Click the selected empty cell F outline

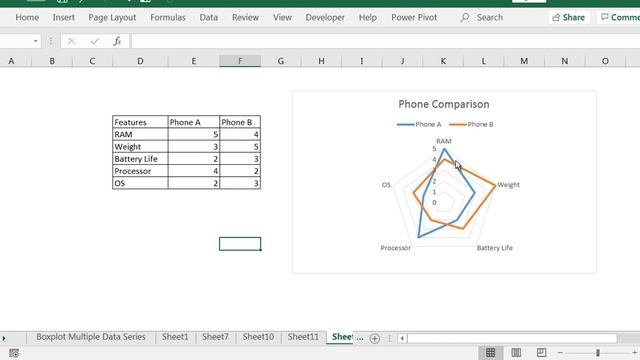(x=240, y=244)
